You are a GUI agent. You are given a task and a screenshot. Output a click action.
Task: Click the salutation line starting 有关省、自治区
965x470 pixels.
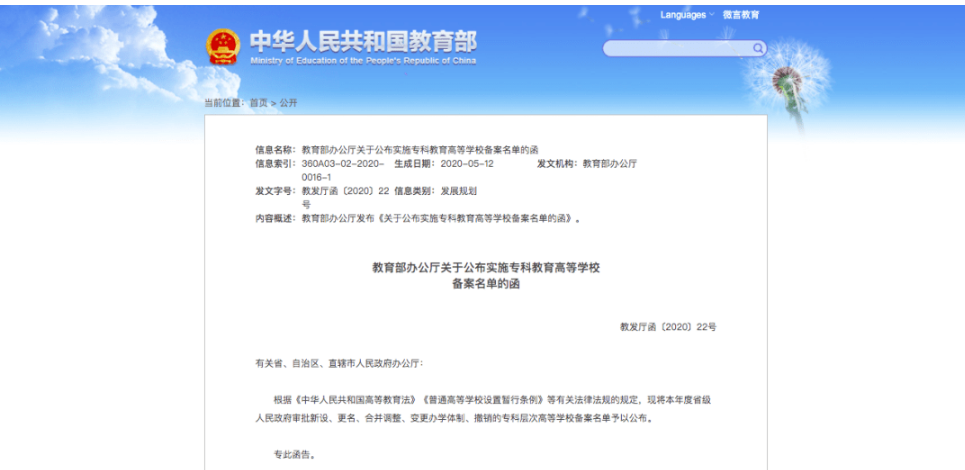tap(339, 363)
